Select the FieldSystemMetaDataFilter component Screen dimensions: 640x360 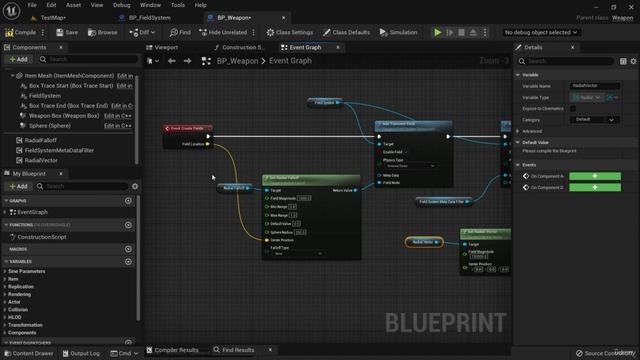tap(59, 151)
